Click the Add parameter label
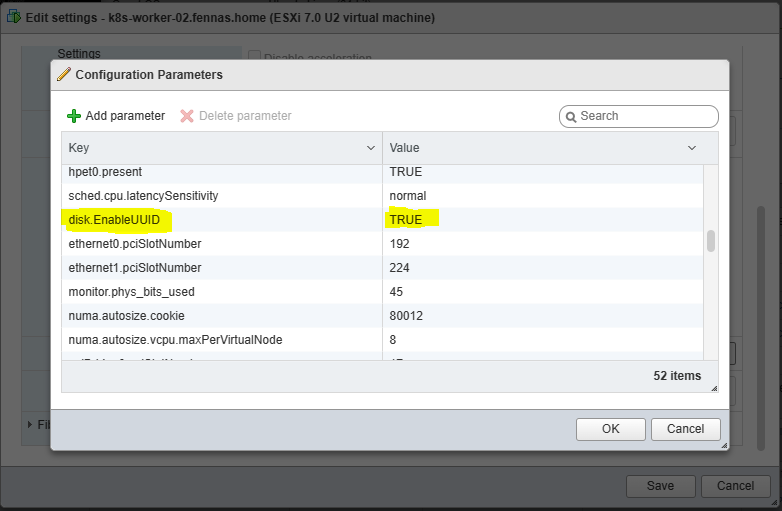The image size is (782, 511). 125,116
